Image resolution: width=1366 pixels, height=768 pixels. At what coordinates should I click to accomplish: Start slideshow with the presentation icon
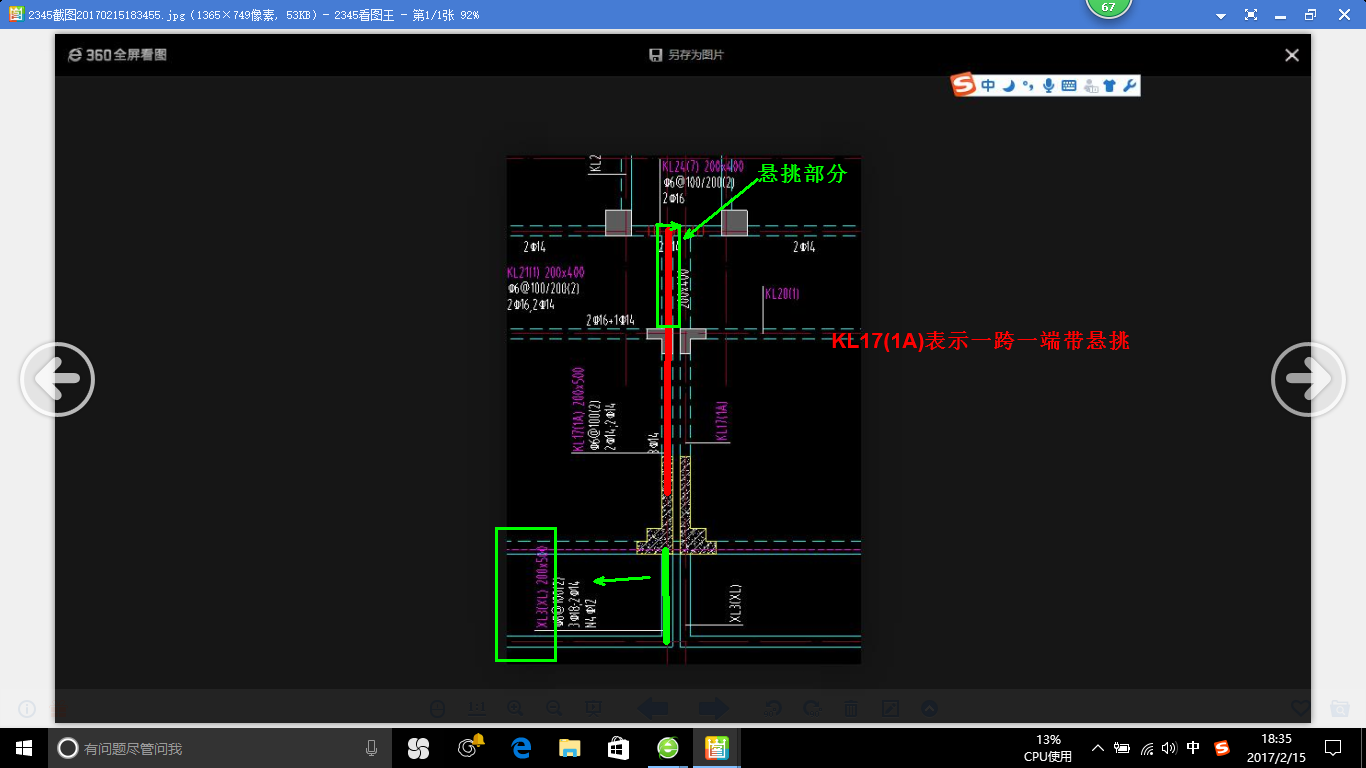tap(593, 708)
